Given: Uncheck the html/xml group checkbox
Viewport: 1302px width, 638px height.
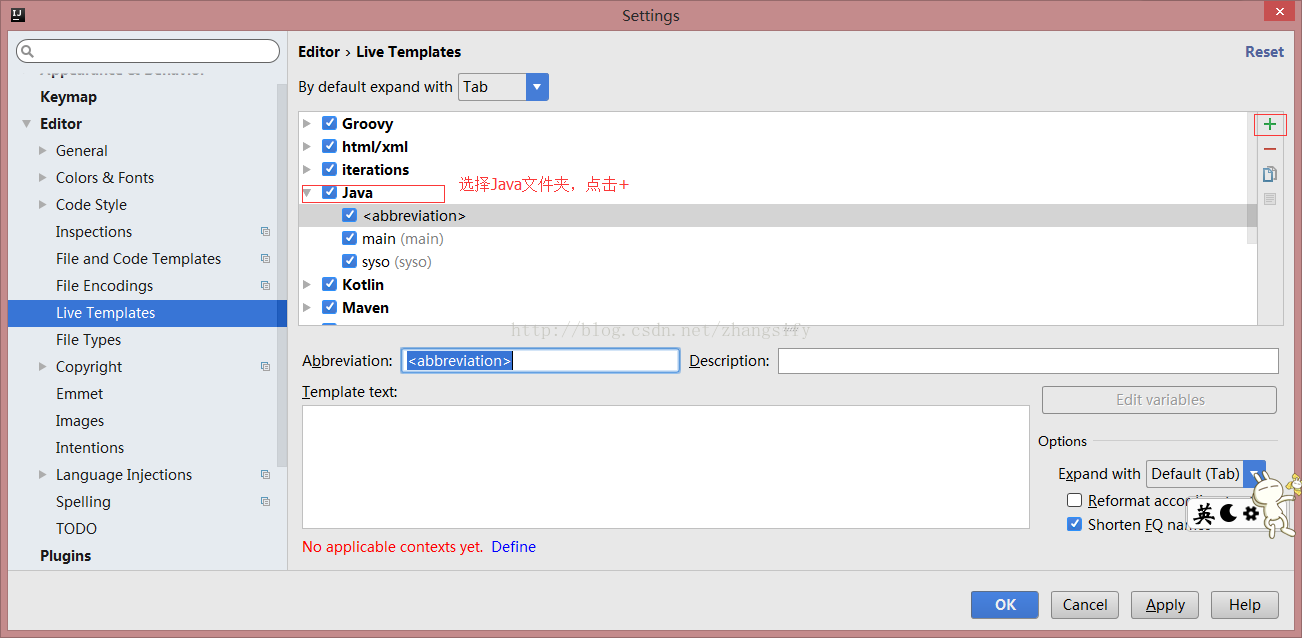Looking at the screenshot, I should pyautogui.click(x=329, y=146).
